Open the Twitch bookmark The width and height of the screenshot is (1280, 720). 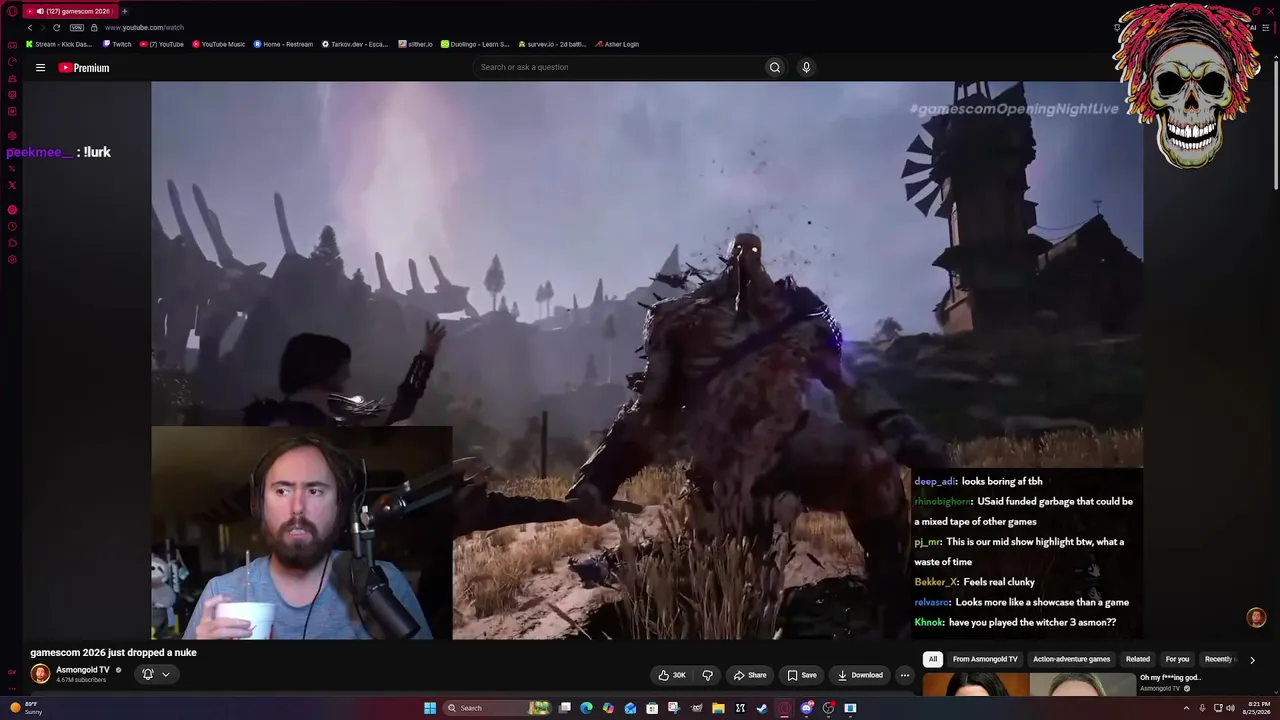[117, 44]
